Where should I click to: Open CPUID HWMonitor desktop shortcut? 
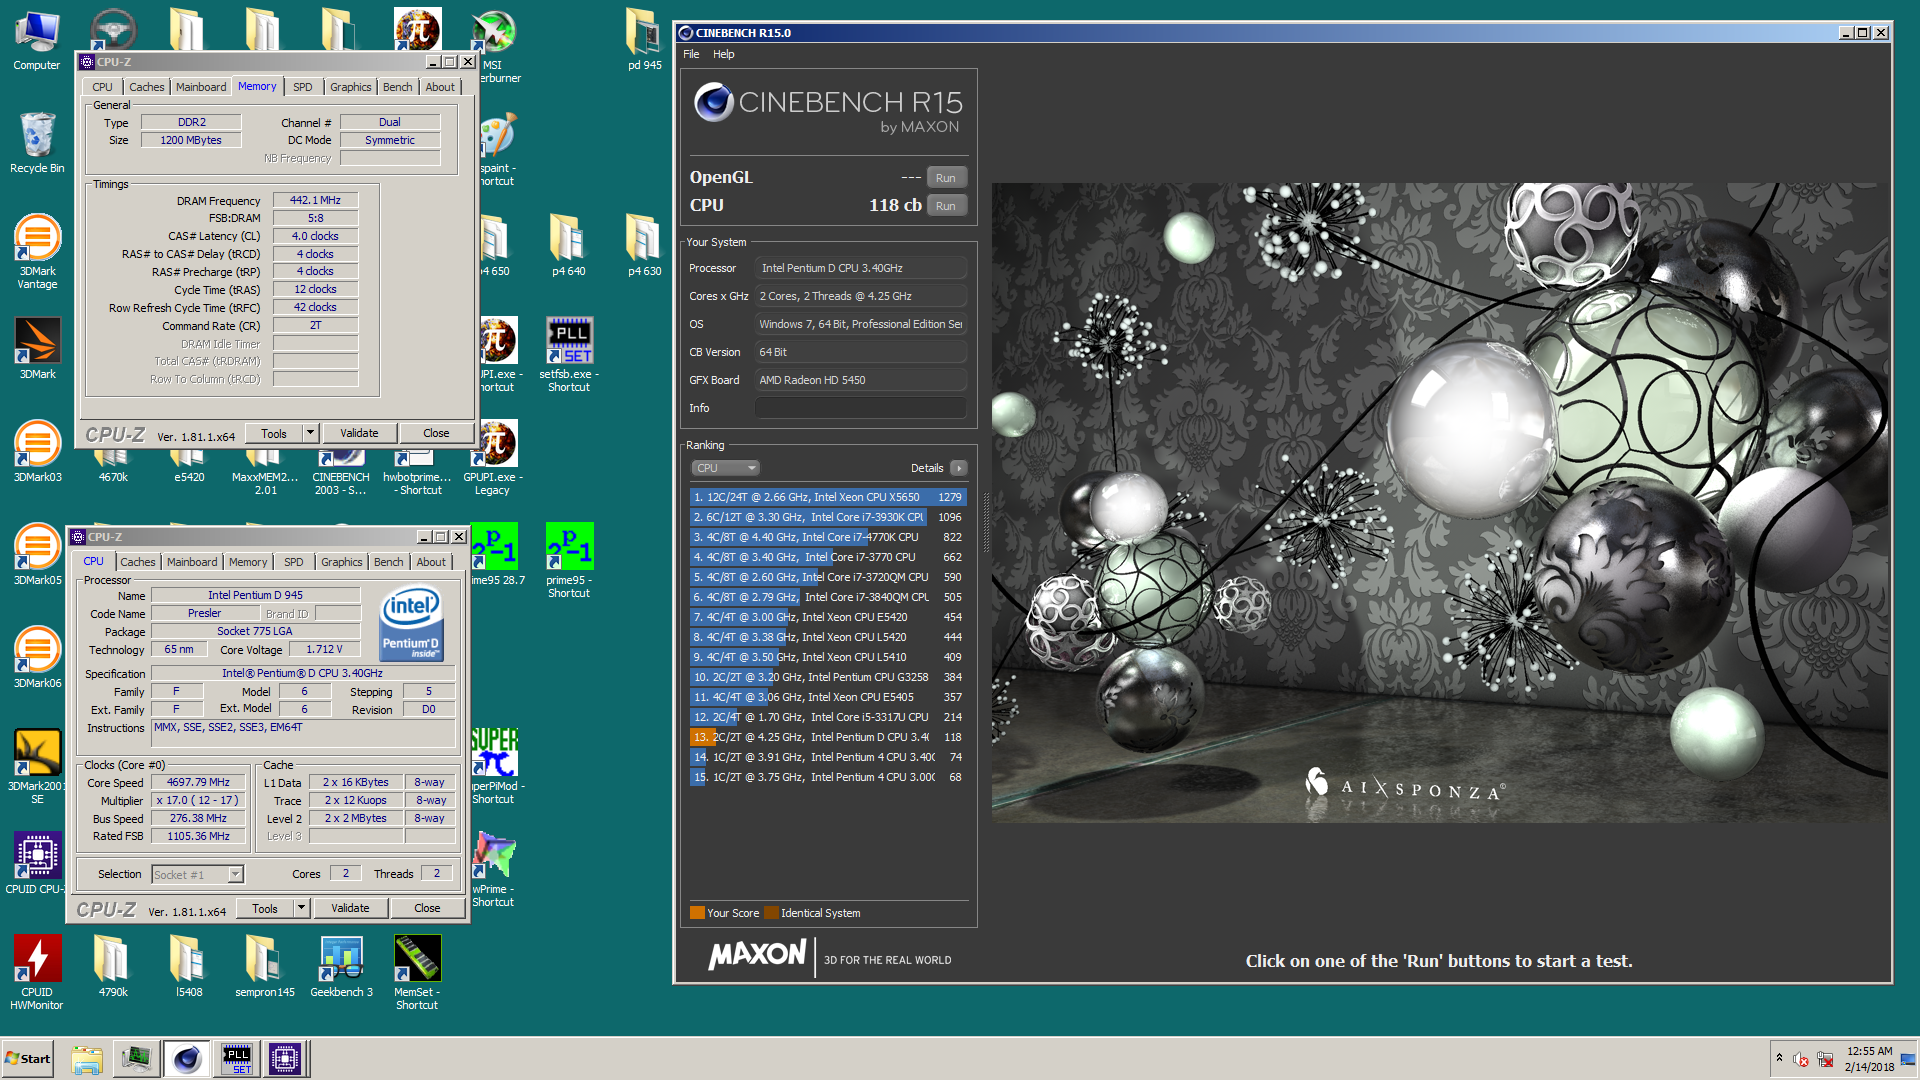click(x=37, y=972)
